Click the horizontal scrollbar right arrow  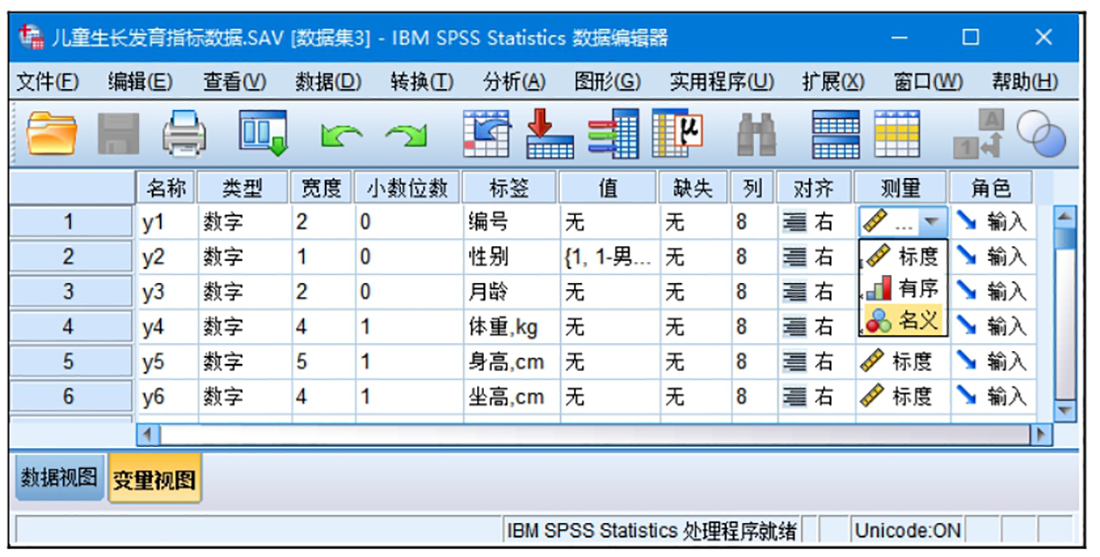pos(1041,435)
